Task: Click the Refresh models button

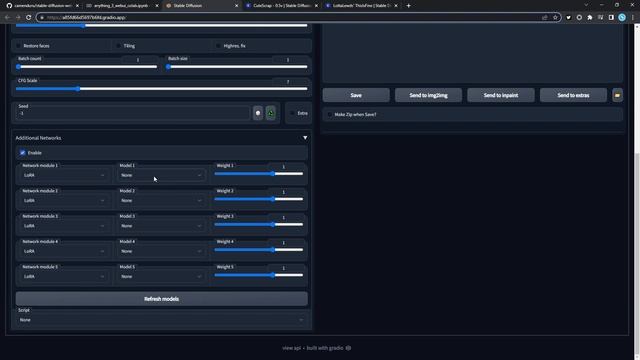Action: click(162, 299)
